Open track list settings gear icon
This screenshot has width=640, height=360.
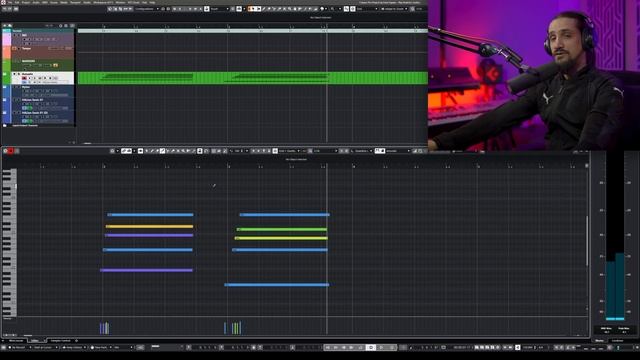point(61,26)
